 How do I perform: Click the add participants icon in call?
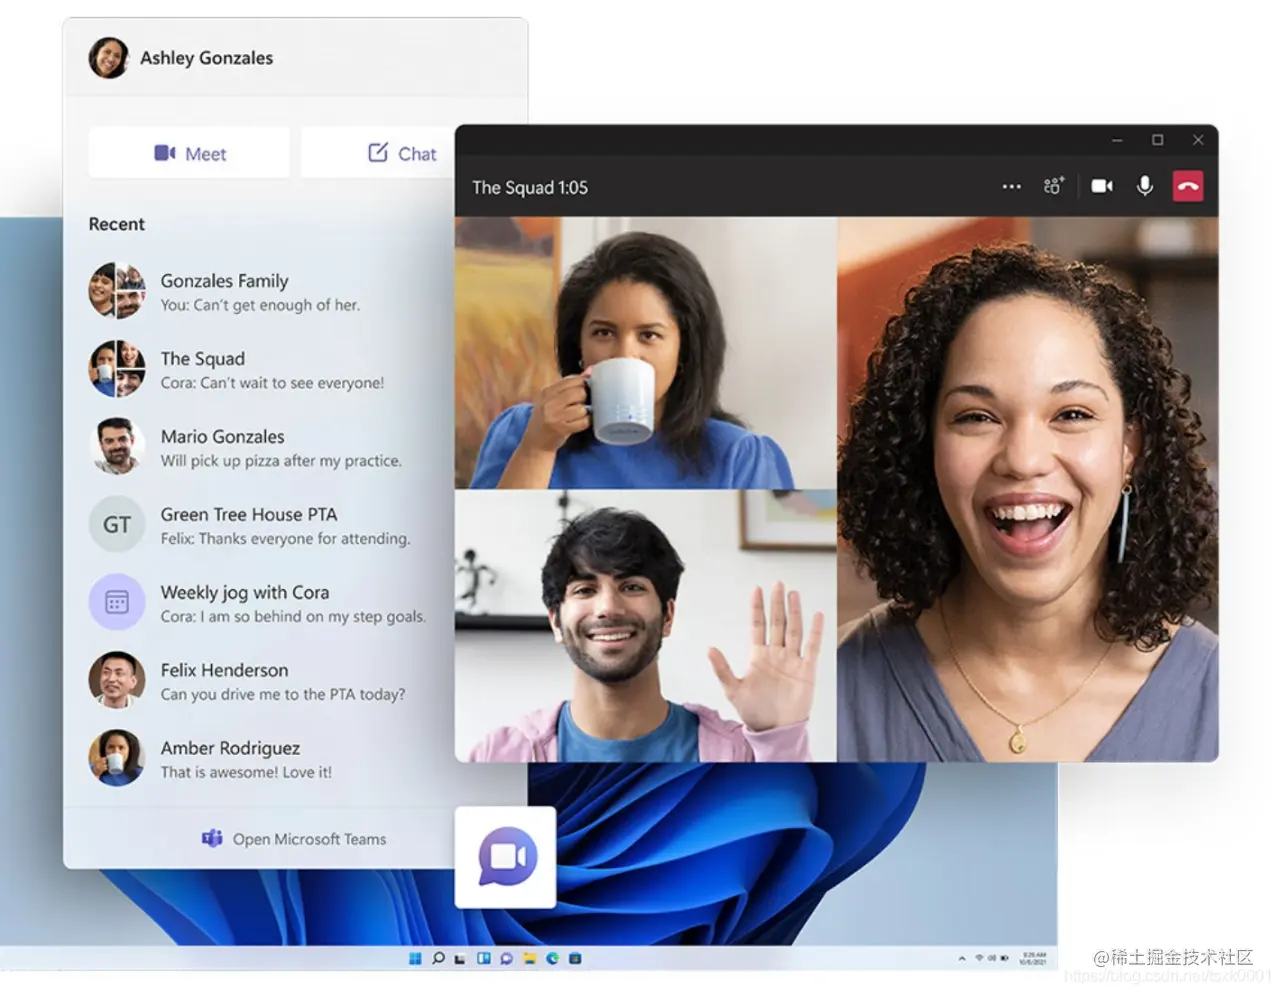[1054, 186]
